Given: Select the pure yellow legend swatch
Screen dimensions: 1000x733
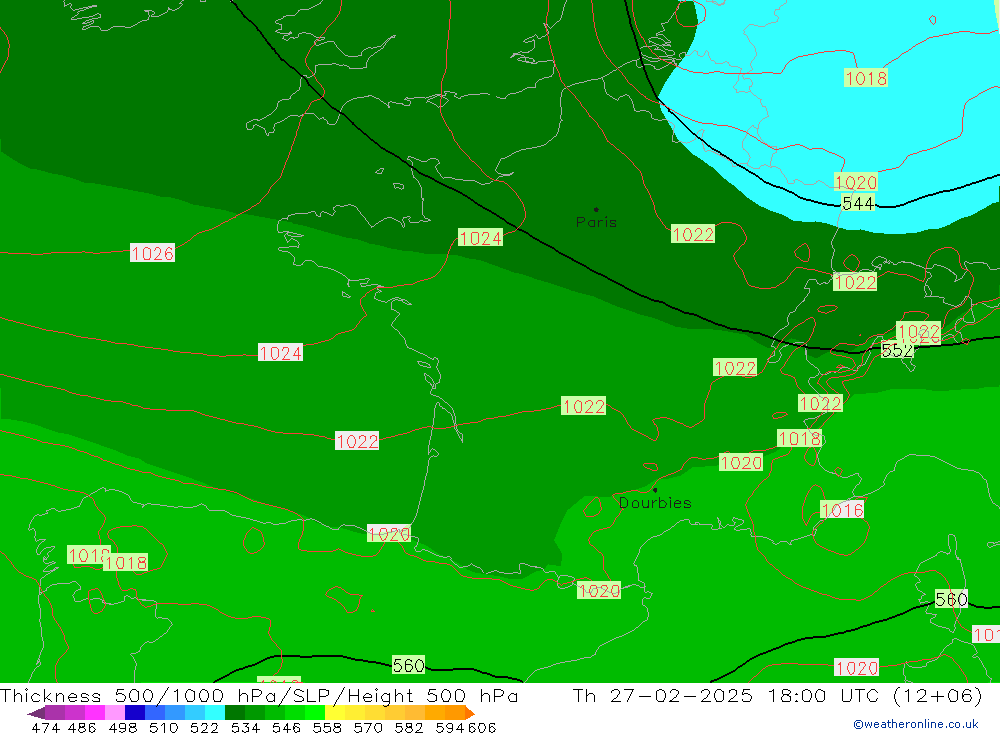Looking at the screenshot, I should [335, 713].
